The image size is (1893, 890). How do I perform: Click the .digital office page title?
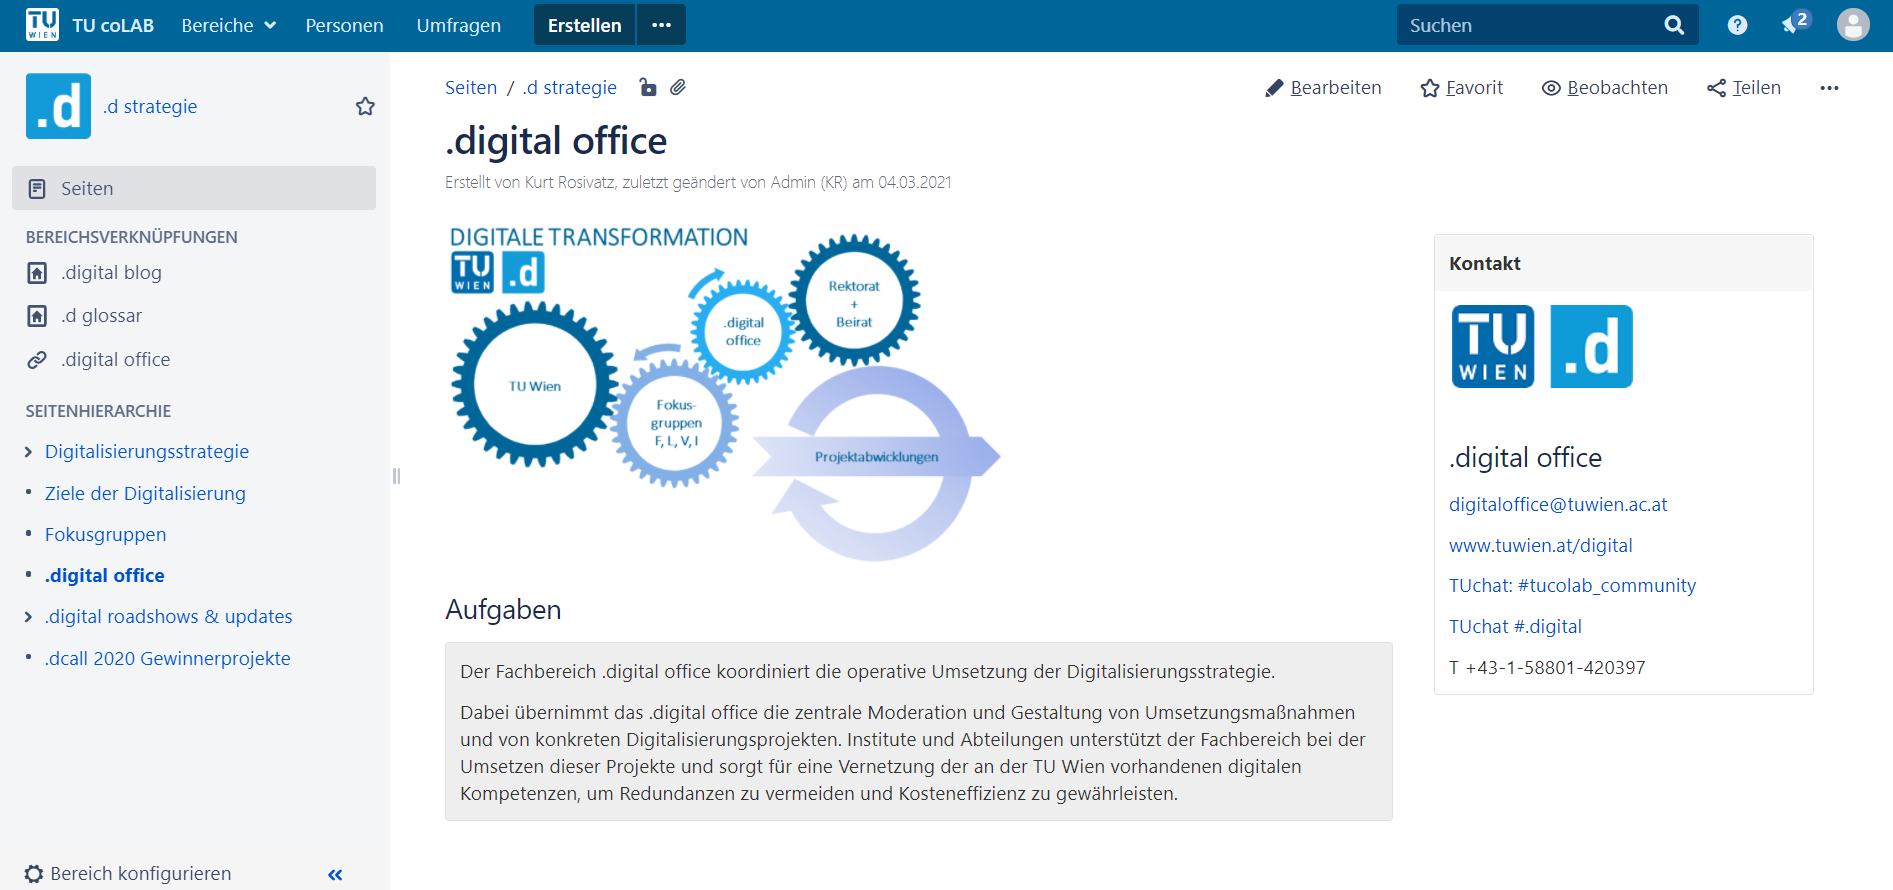[556, 141]
